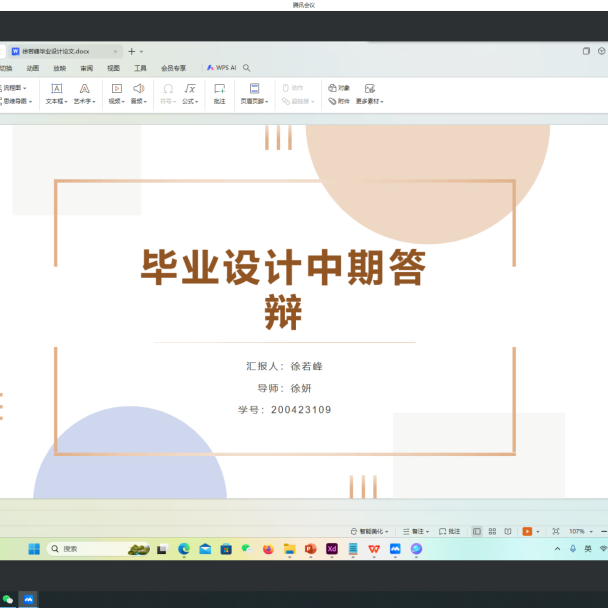Switch to slide sorter grid view
Viewport: 608px width, 608px height.
(x=492, y=531)
